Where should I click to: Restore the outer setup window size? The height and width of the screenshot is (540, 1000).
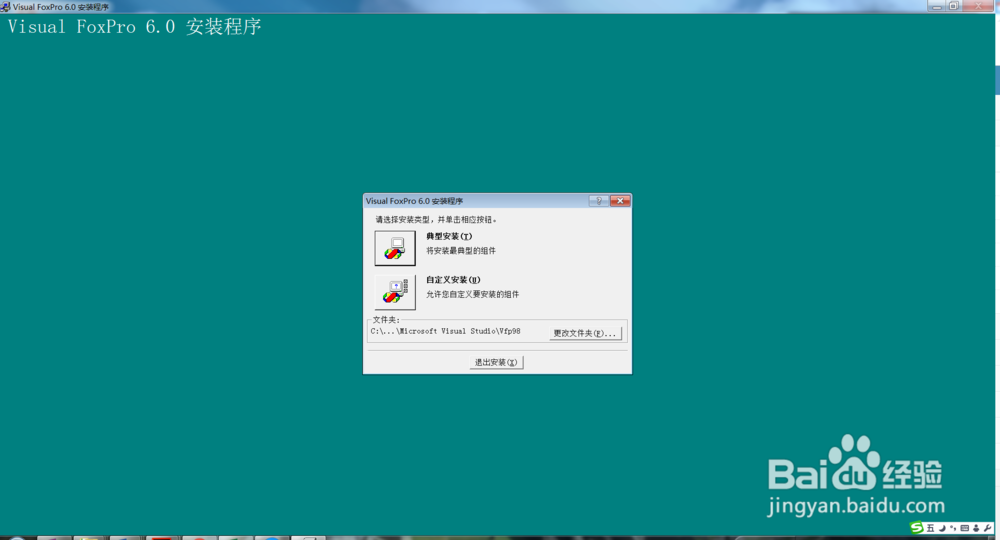coord(953,6)
